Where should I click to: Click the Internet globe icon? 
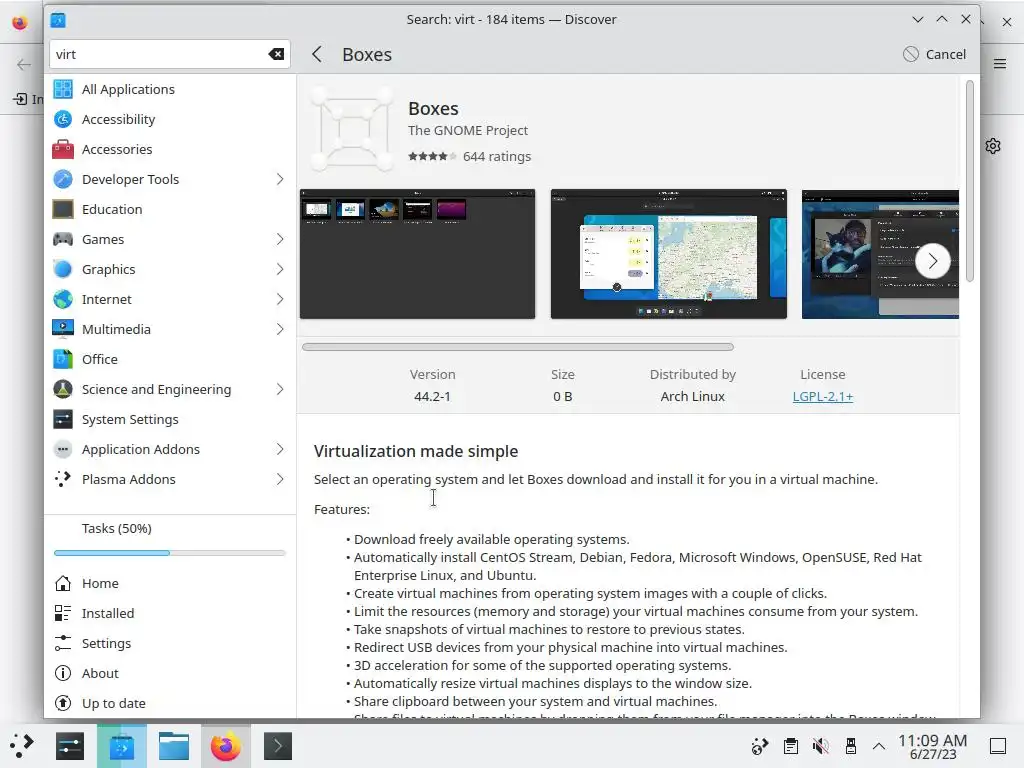pos(63,300)
